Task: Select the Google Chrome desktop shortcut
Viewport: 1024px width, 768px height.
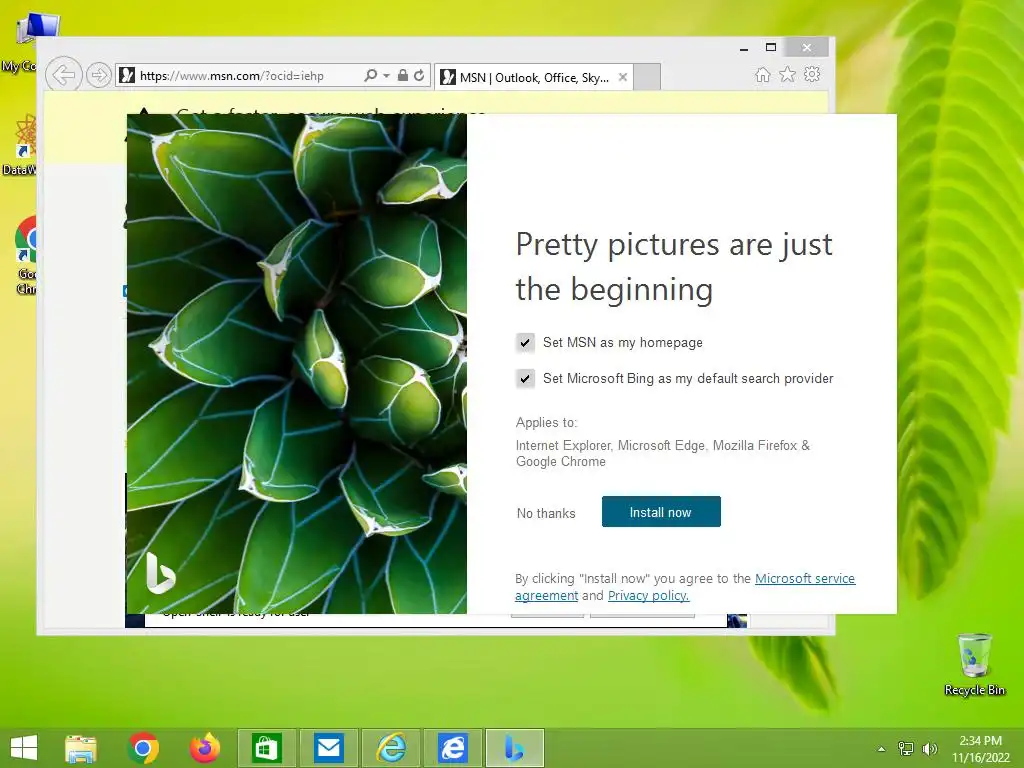Action: click(26, 256)
